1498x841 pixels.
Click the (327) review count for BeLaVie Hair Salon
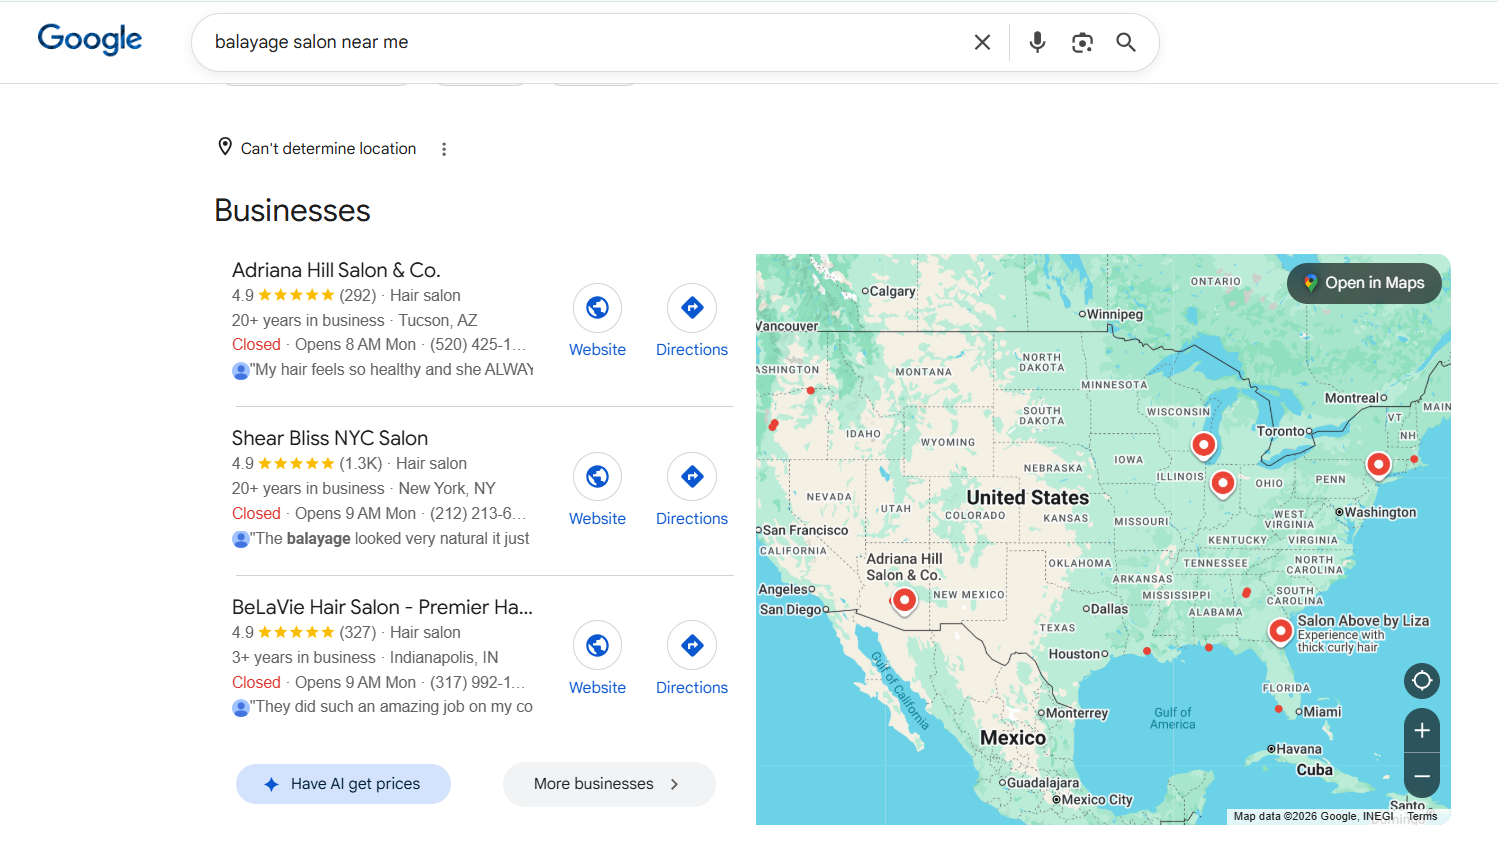pyautogui.click(x=358, y=633)
